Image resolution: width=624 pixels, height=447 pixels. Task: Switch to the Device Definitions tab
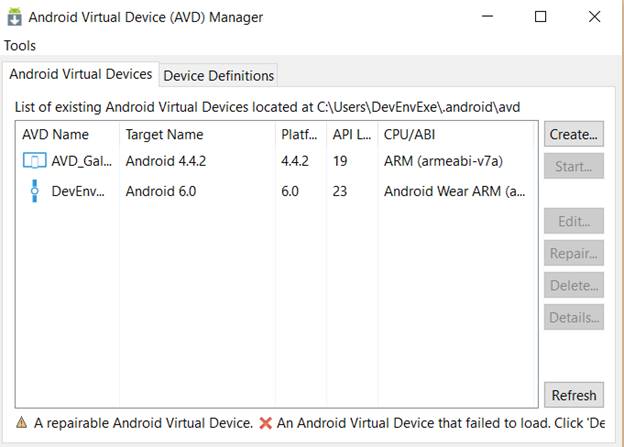pos(218,75)
